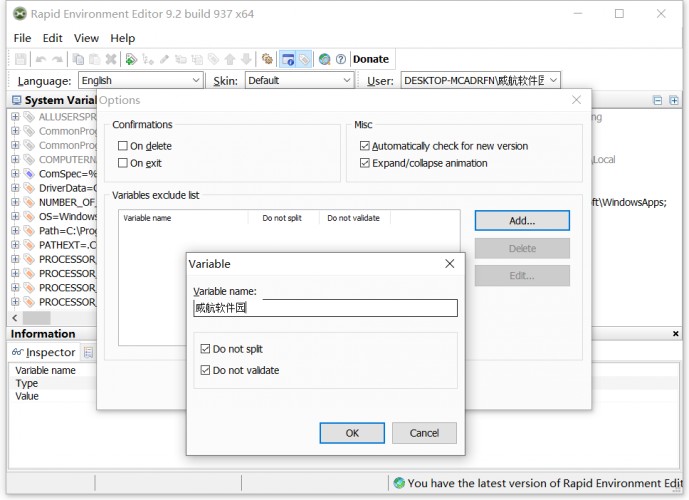Expand the ComSpec tree node
The height and width of the screenshot is (500, 689).
point(15,174)
